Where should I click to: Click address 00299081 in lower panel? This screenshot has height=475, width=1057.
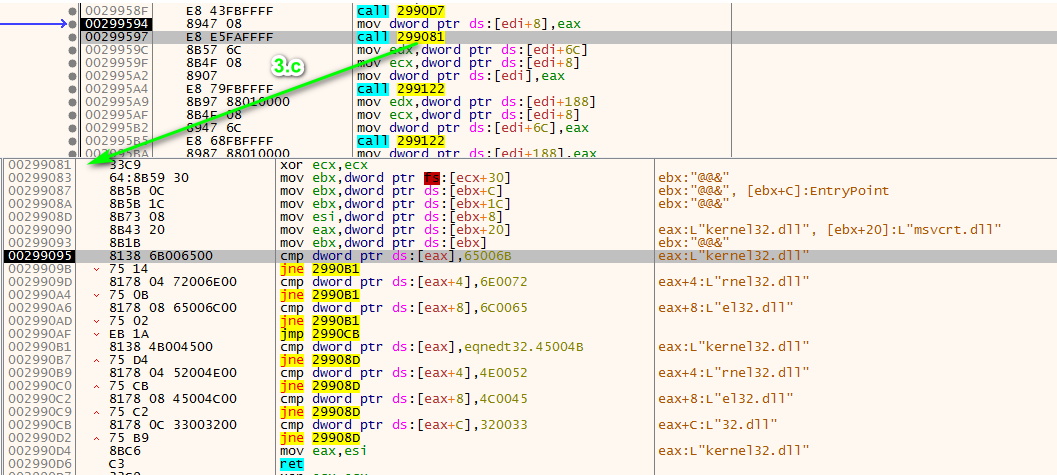coord(39,165)
